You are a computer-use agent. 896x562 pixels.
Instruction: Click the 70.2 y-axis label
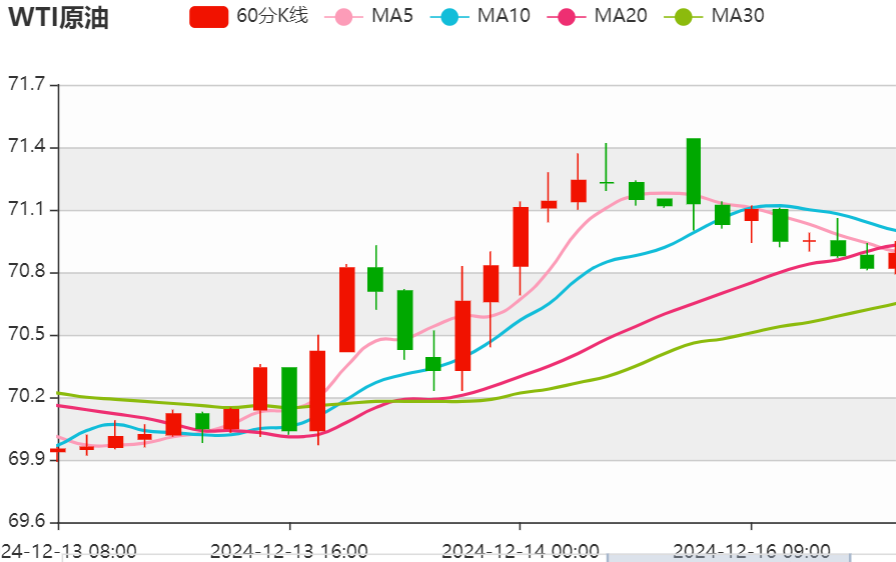point(26,396)
